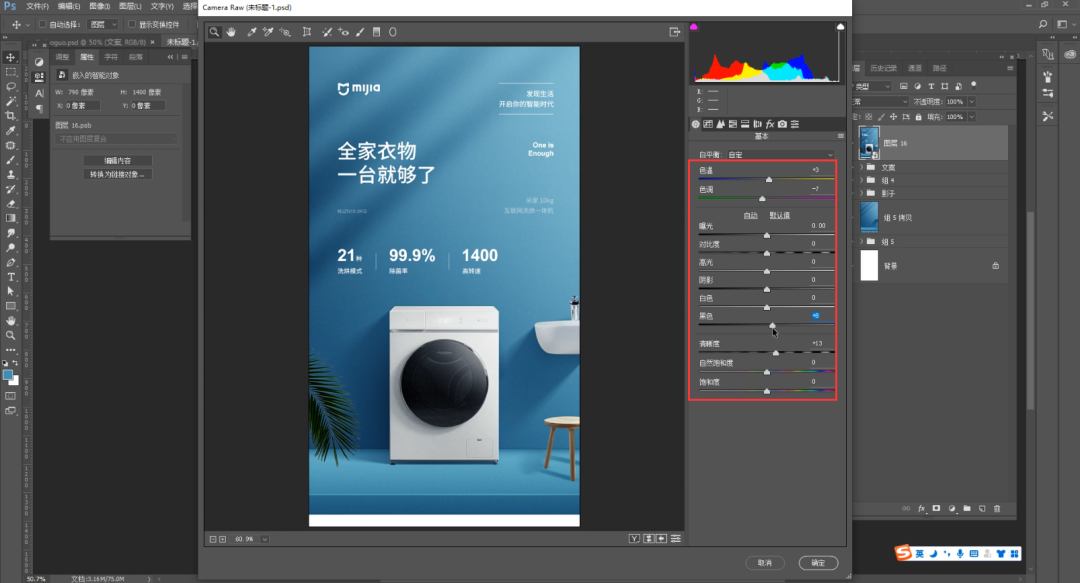Screen dimensions: 1080x583
Task: Click the delete layer trash icon
Action: tap(997, 509)
